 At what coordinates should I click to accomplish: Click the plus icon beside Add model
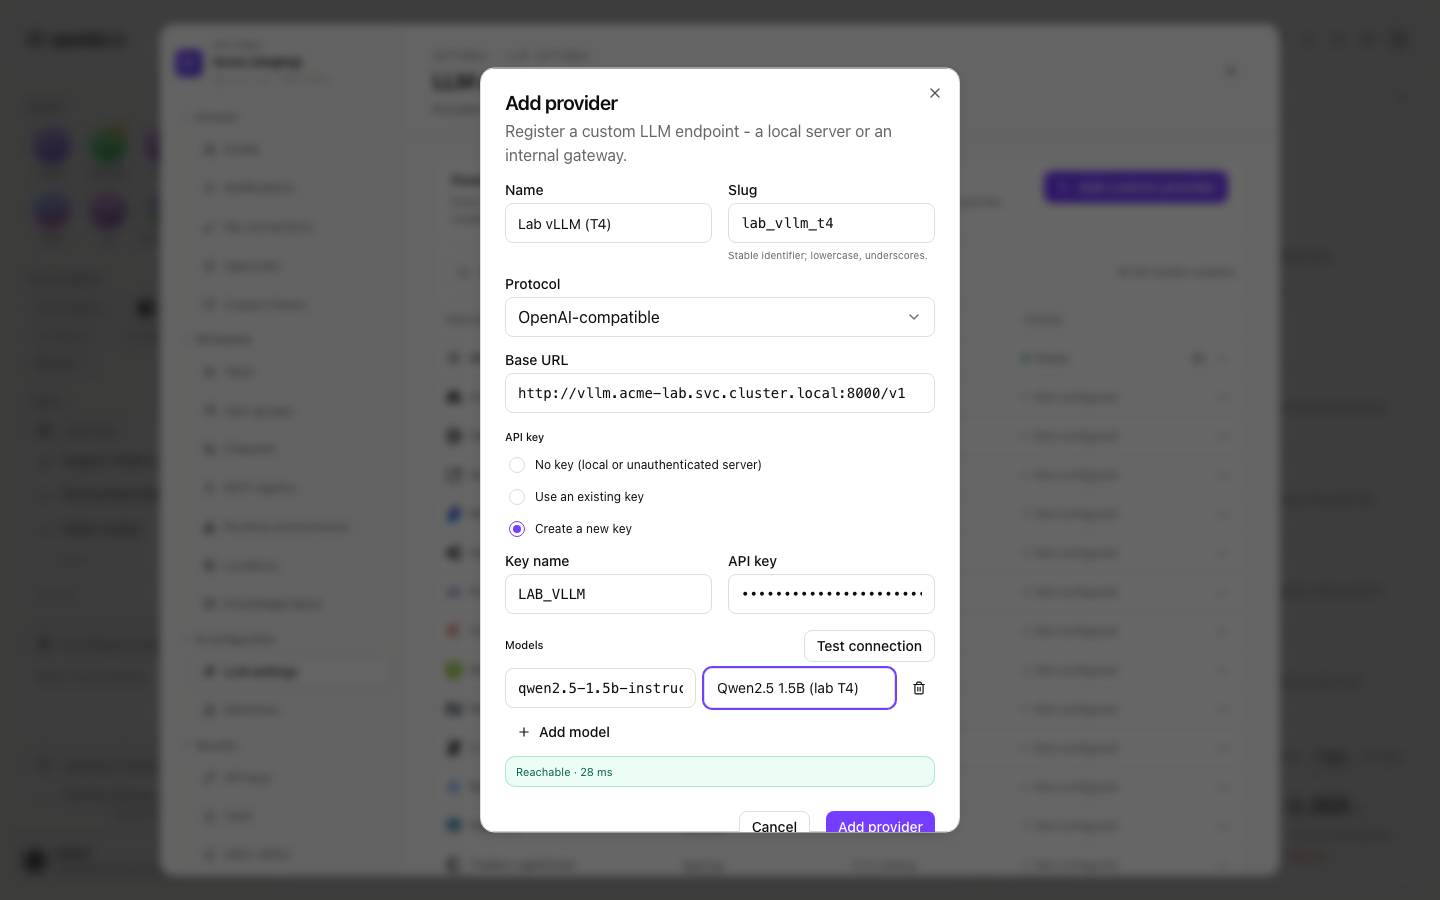point(524,732)
